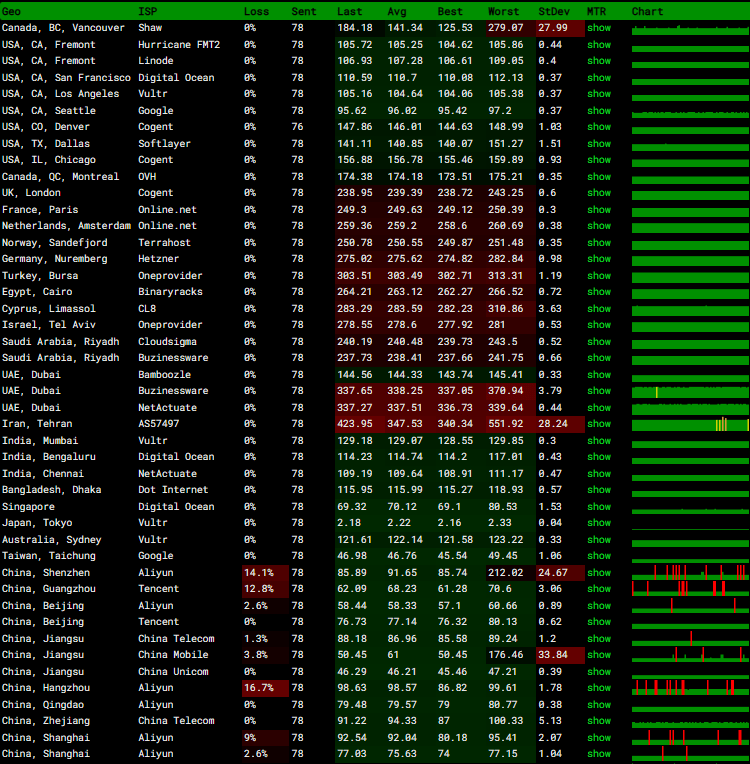Show MTR for Fremont Hurricane FMT2
Image resolution: width=750 pixels, height=764 pixels.
click(x=599, y=45)
